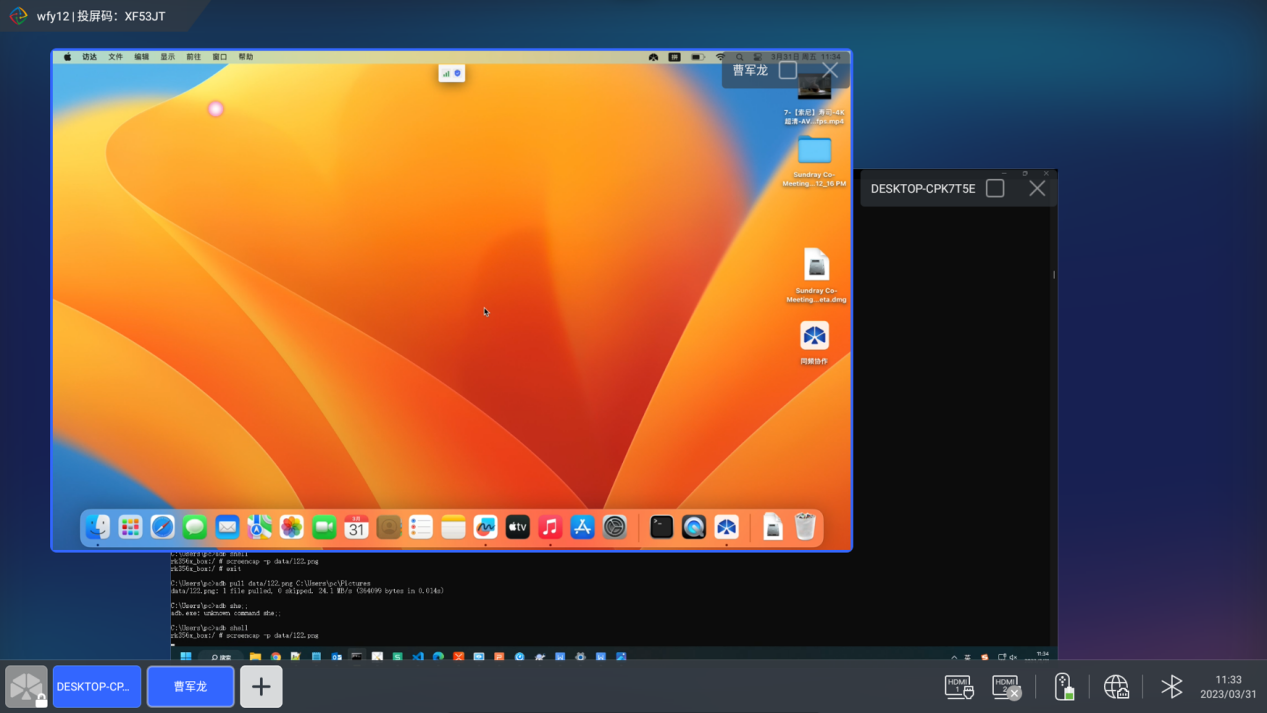
Task: Open the Photos app in the dock
Action: 292,527
